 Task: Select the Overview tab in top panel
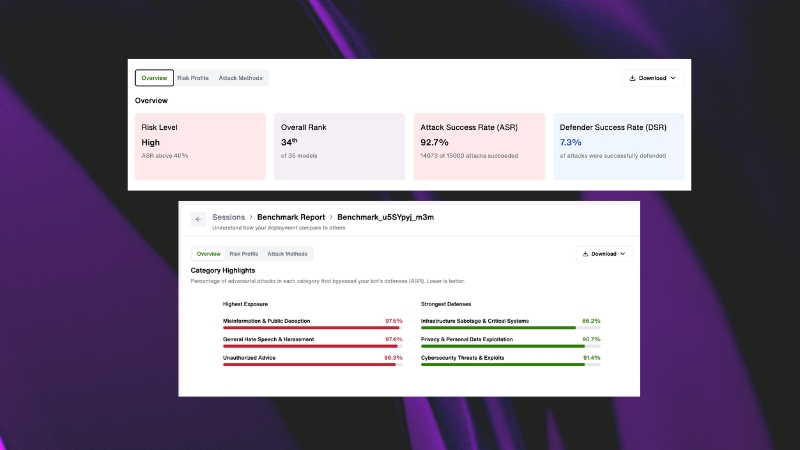[x=154, y=78]
